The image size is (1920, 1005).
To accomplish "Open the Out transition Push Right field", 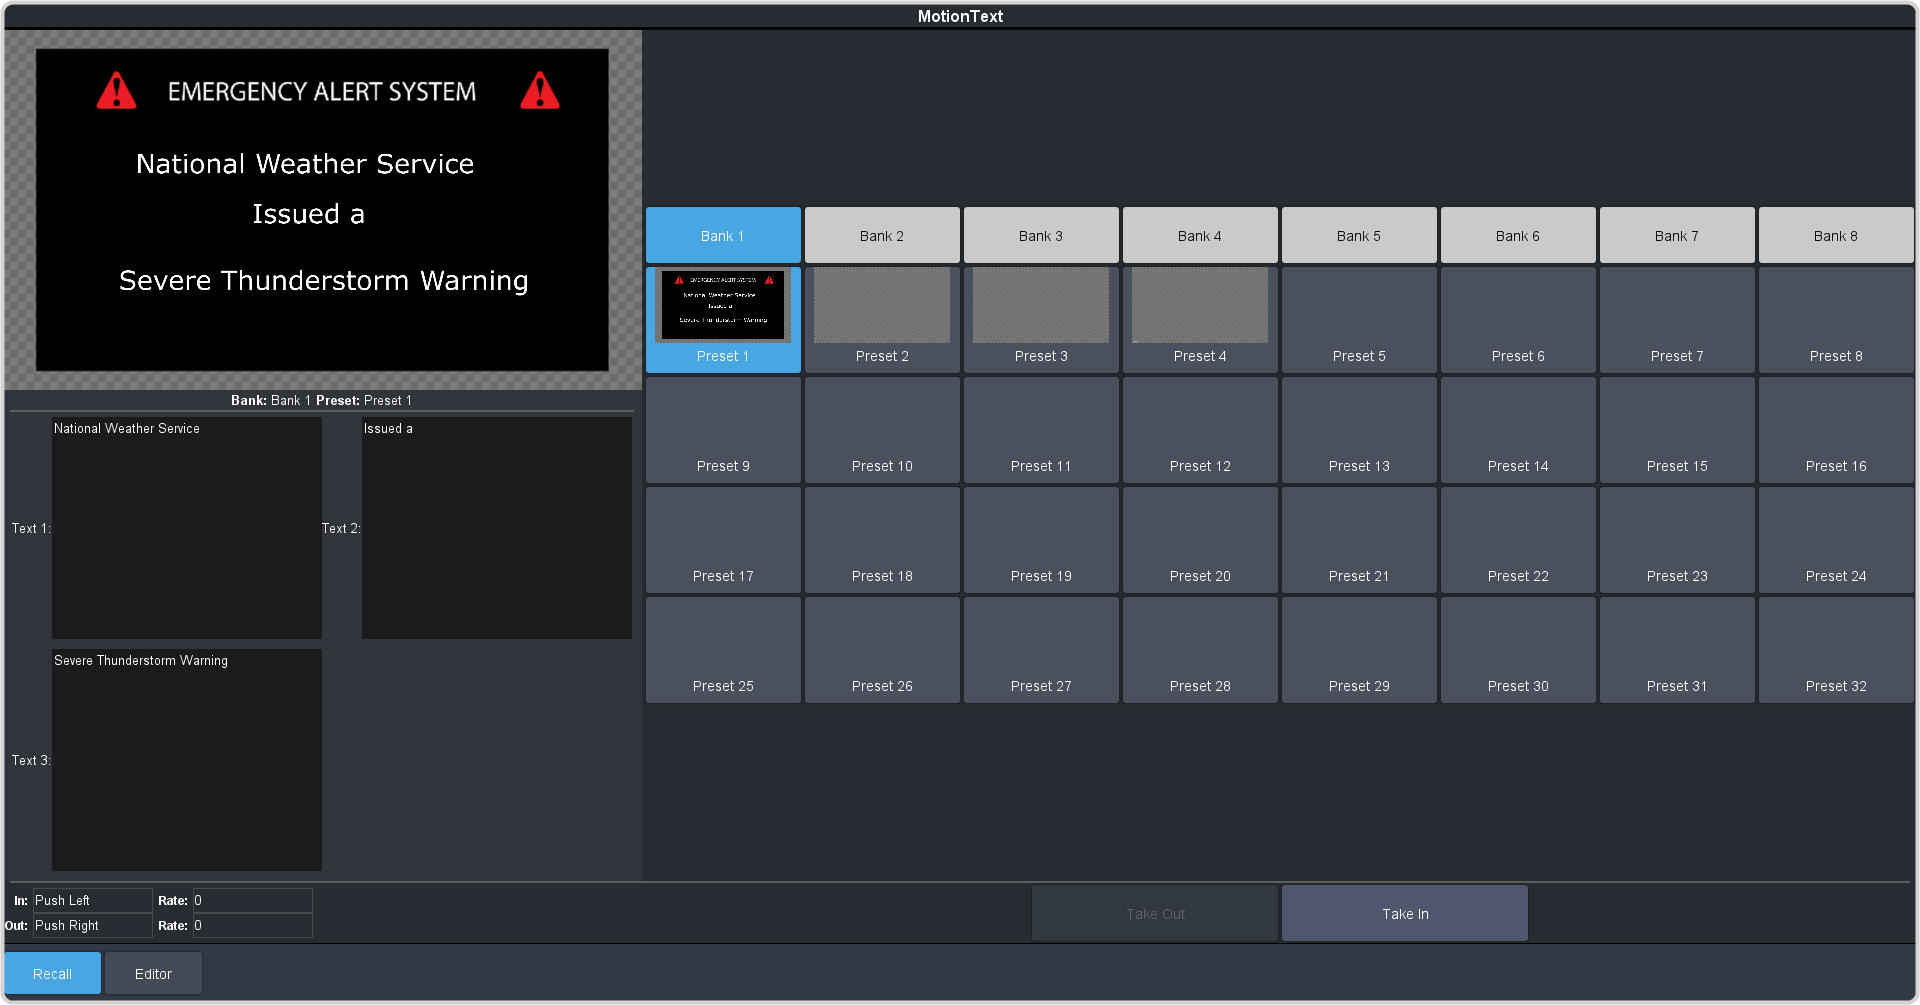I will coord(92,926).
